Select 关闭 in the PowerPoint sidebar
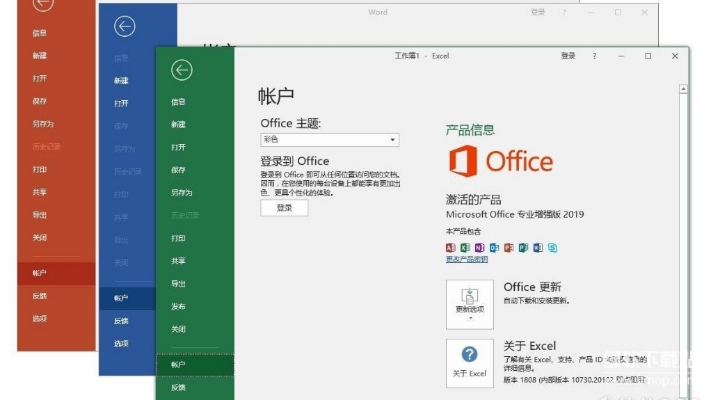This screenshot has width=712, height=400. tap(40, 237)
